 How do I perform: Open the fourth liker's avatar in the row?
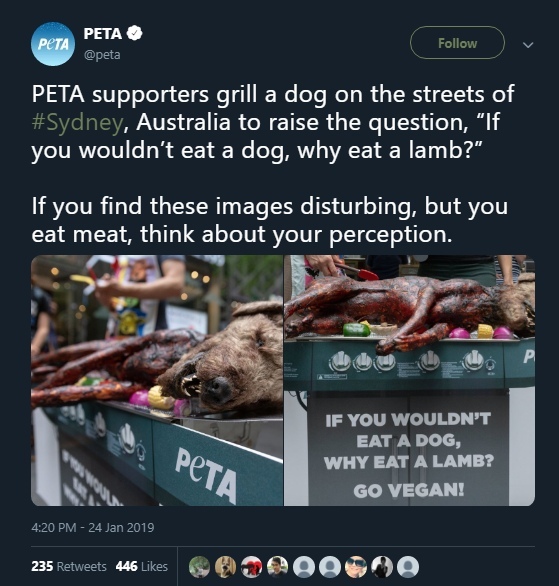(x=277, y=567)
